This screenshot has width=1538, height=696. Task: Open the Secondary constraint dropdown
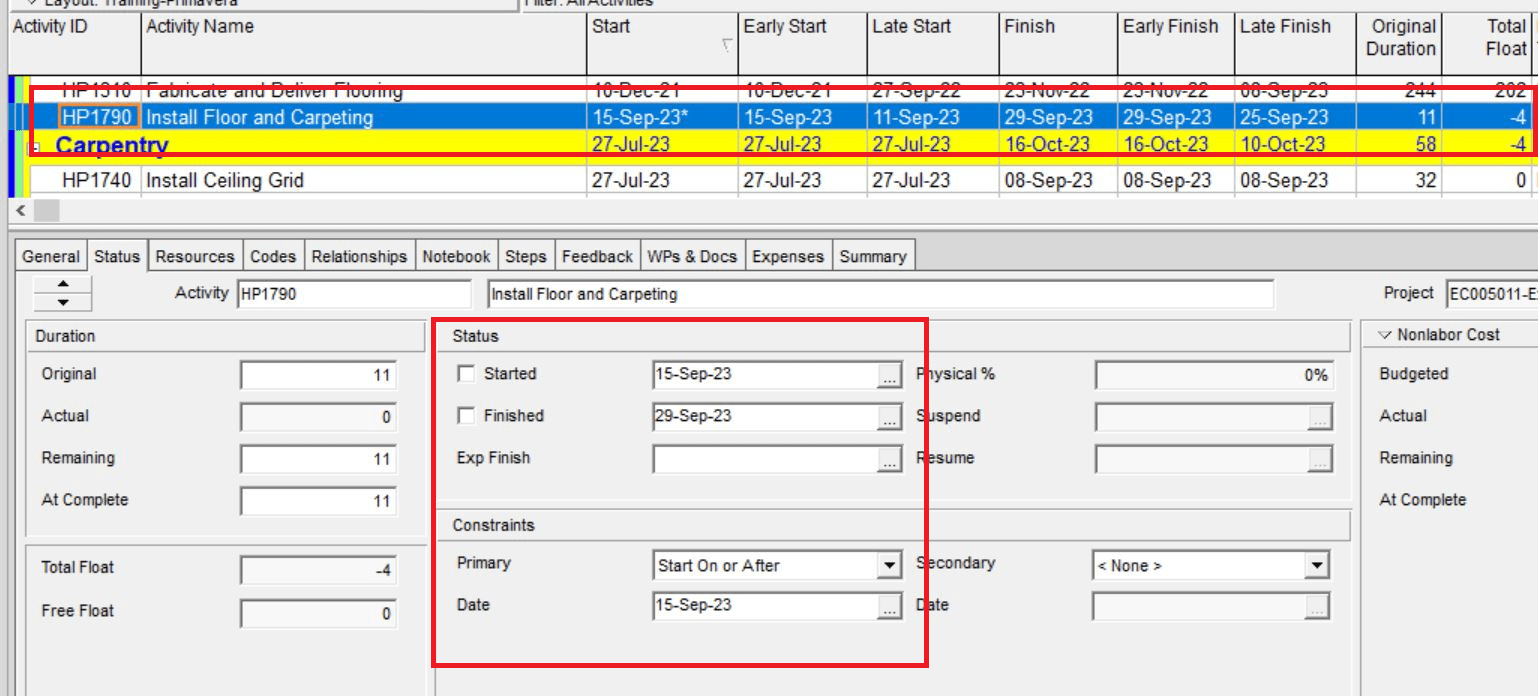pyautogui.click(x=1316, y=566)
